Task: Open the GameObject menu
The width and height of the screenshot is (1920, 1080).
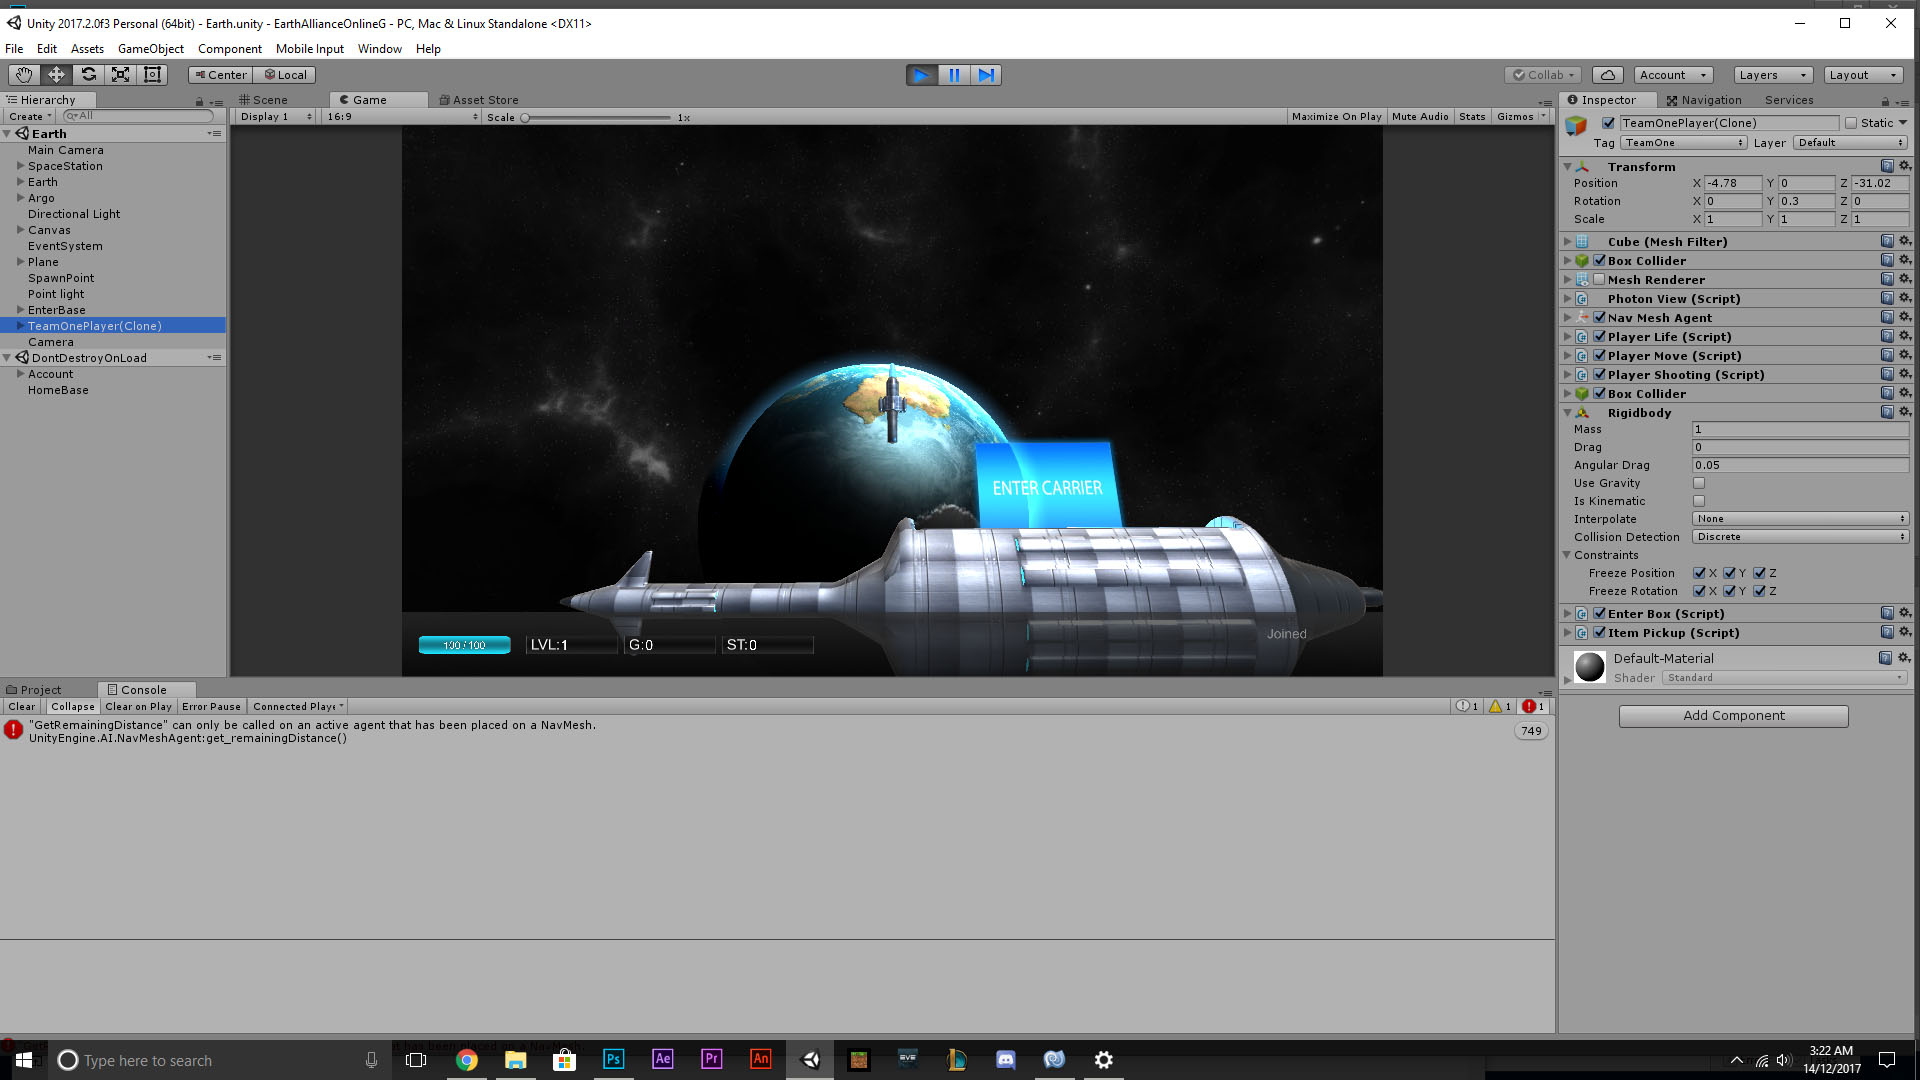Action: tap(150, 49)
